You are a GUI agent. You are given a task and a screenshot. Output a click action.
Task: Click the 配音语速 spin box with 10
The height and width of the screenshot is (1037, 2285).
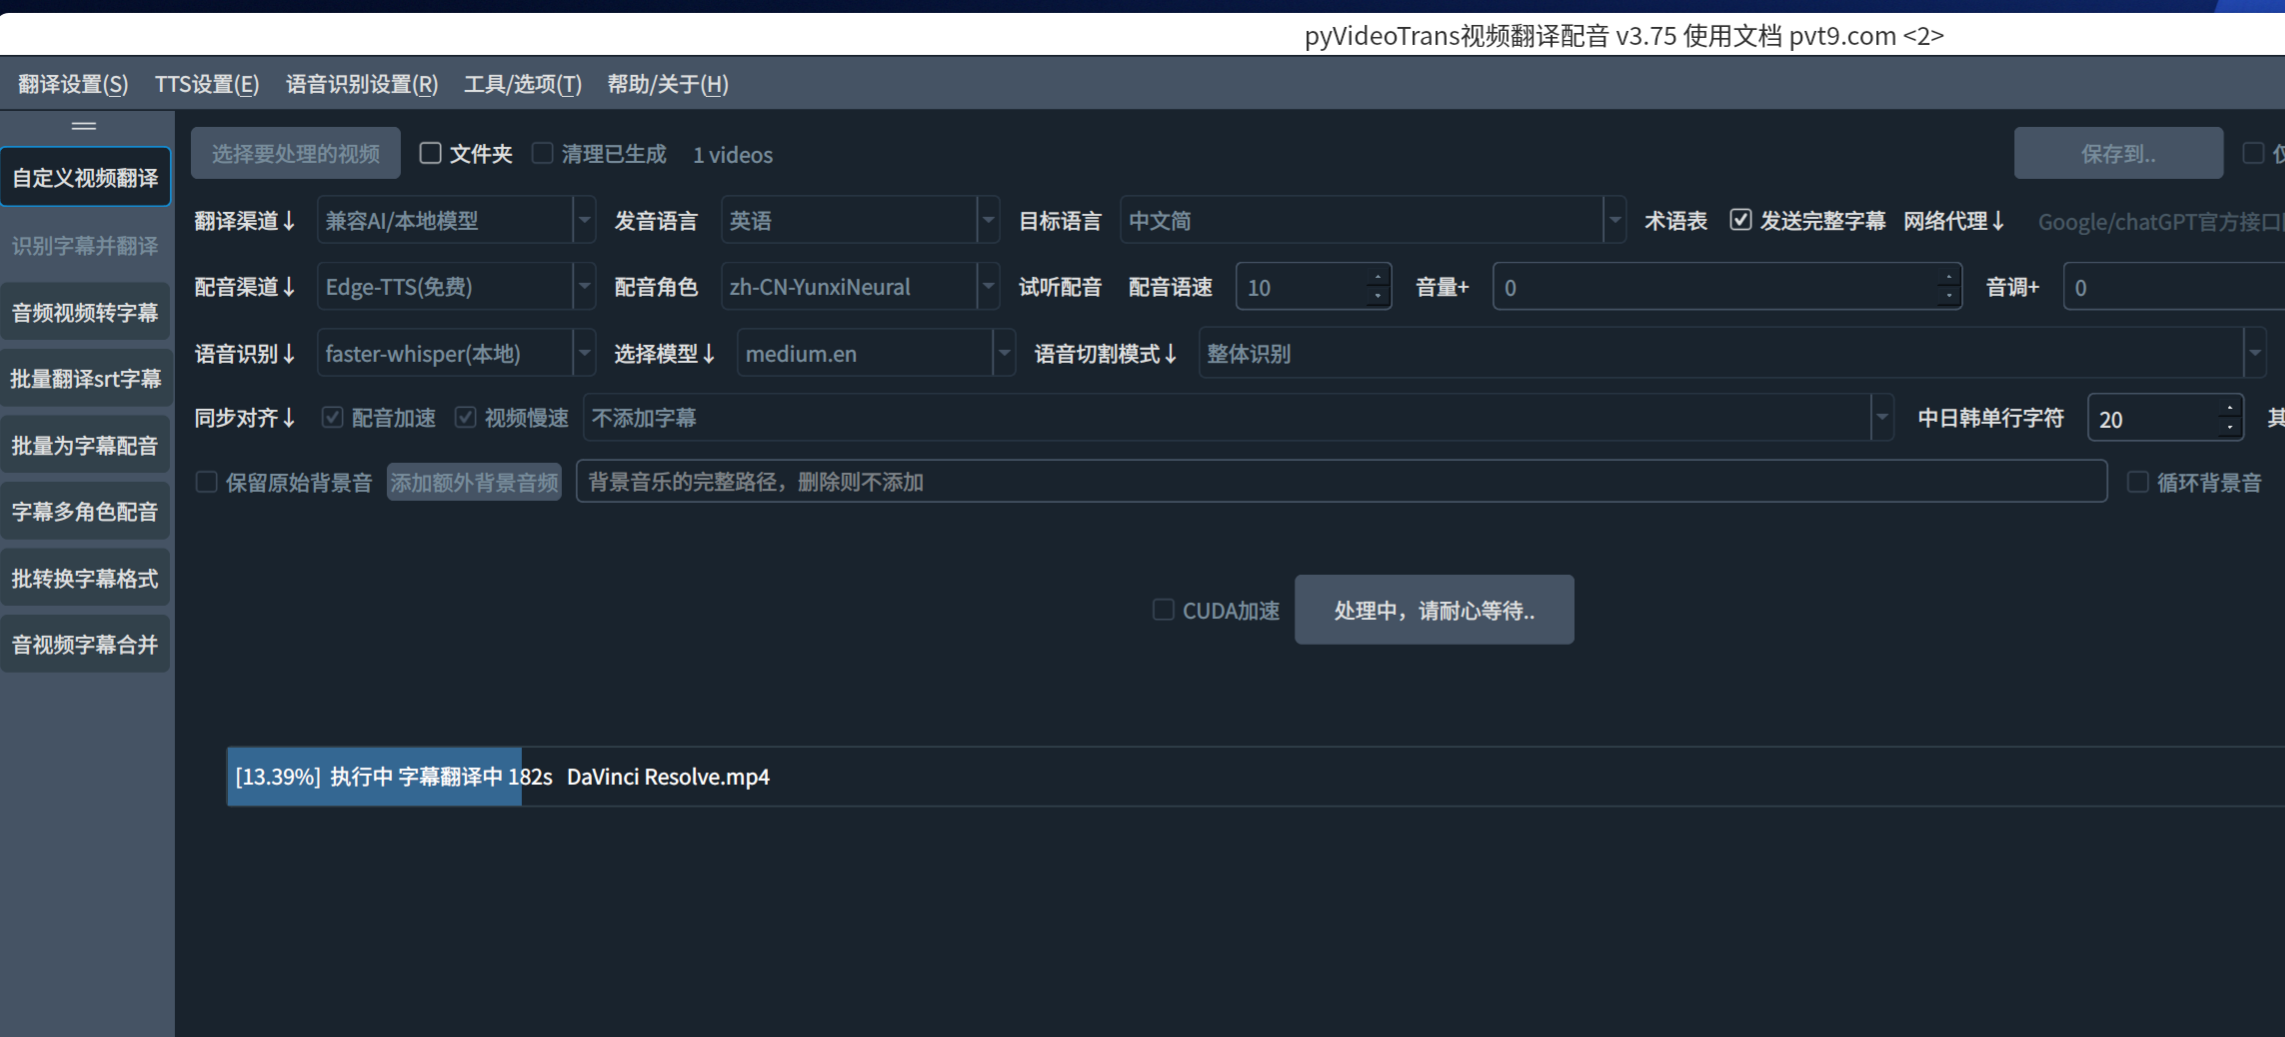coord(1314,287)
